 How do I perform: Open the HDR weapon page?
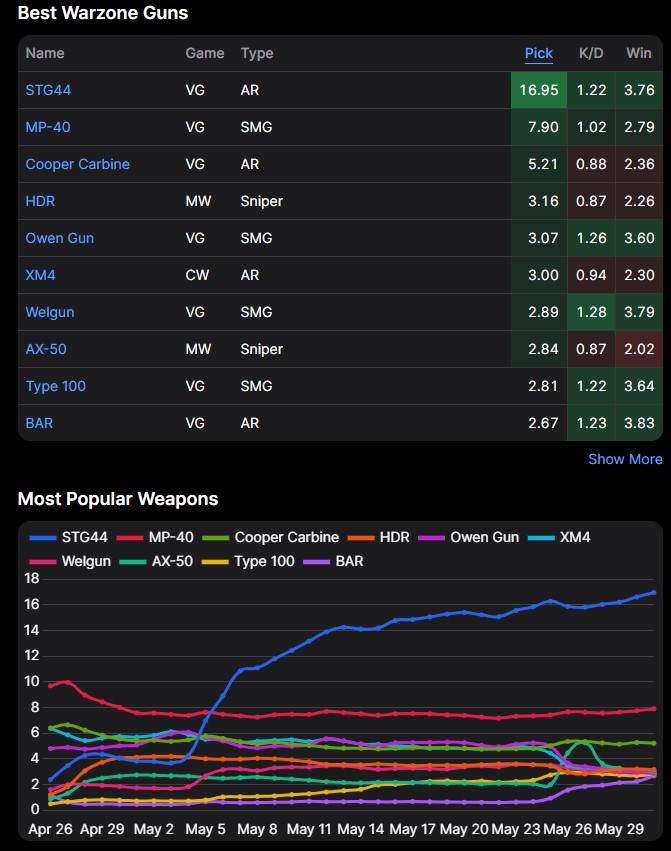[40, 201]
